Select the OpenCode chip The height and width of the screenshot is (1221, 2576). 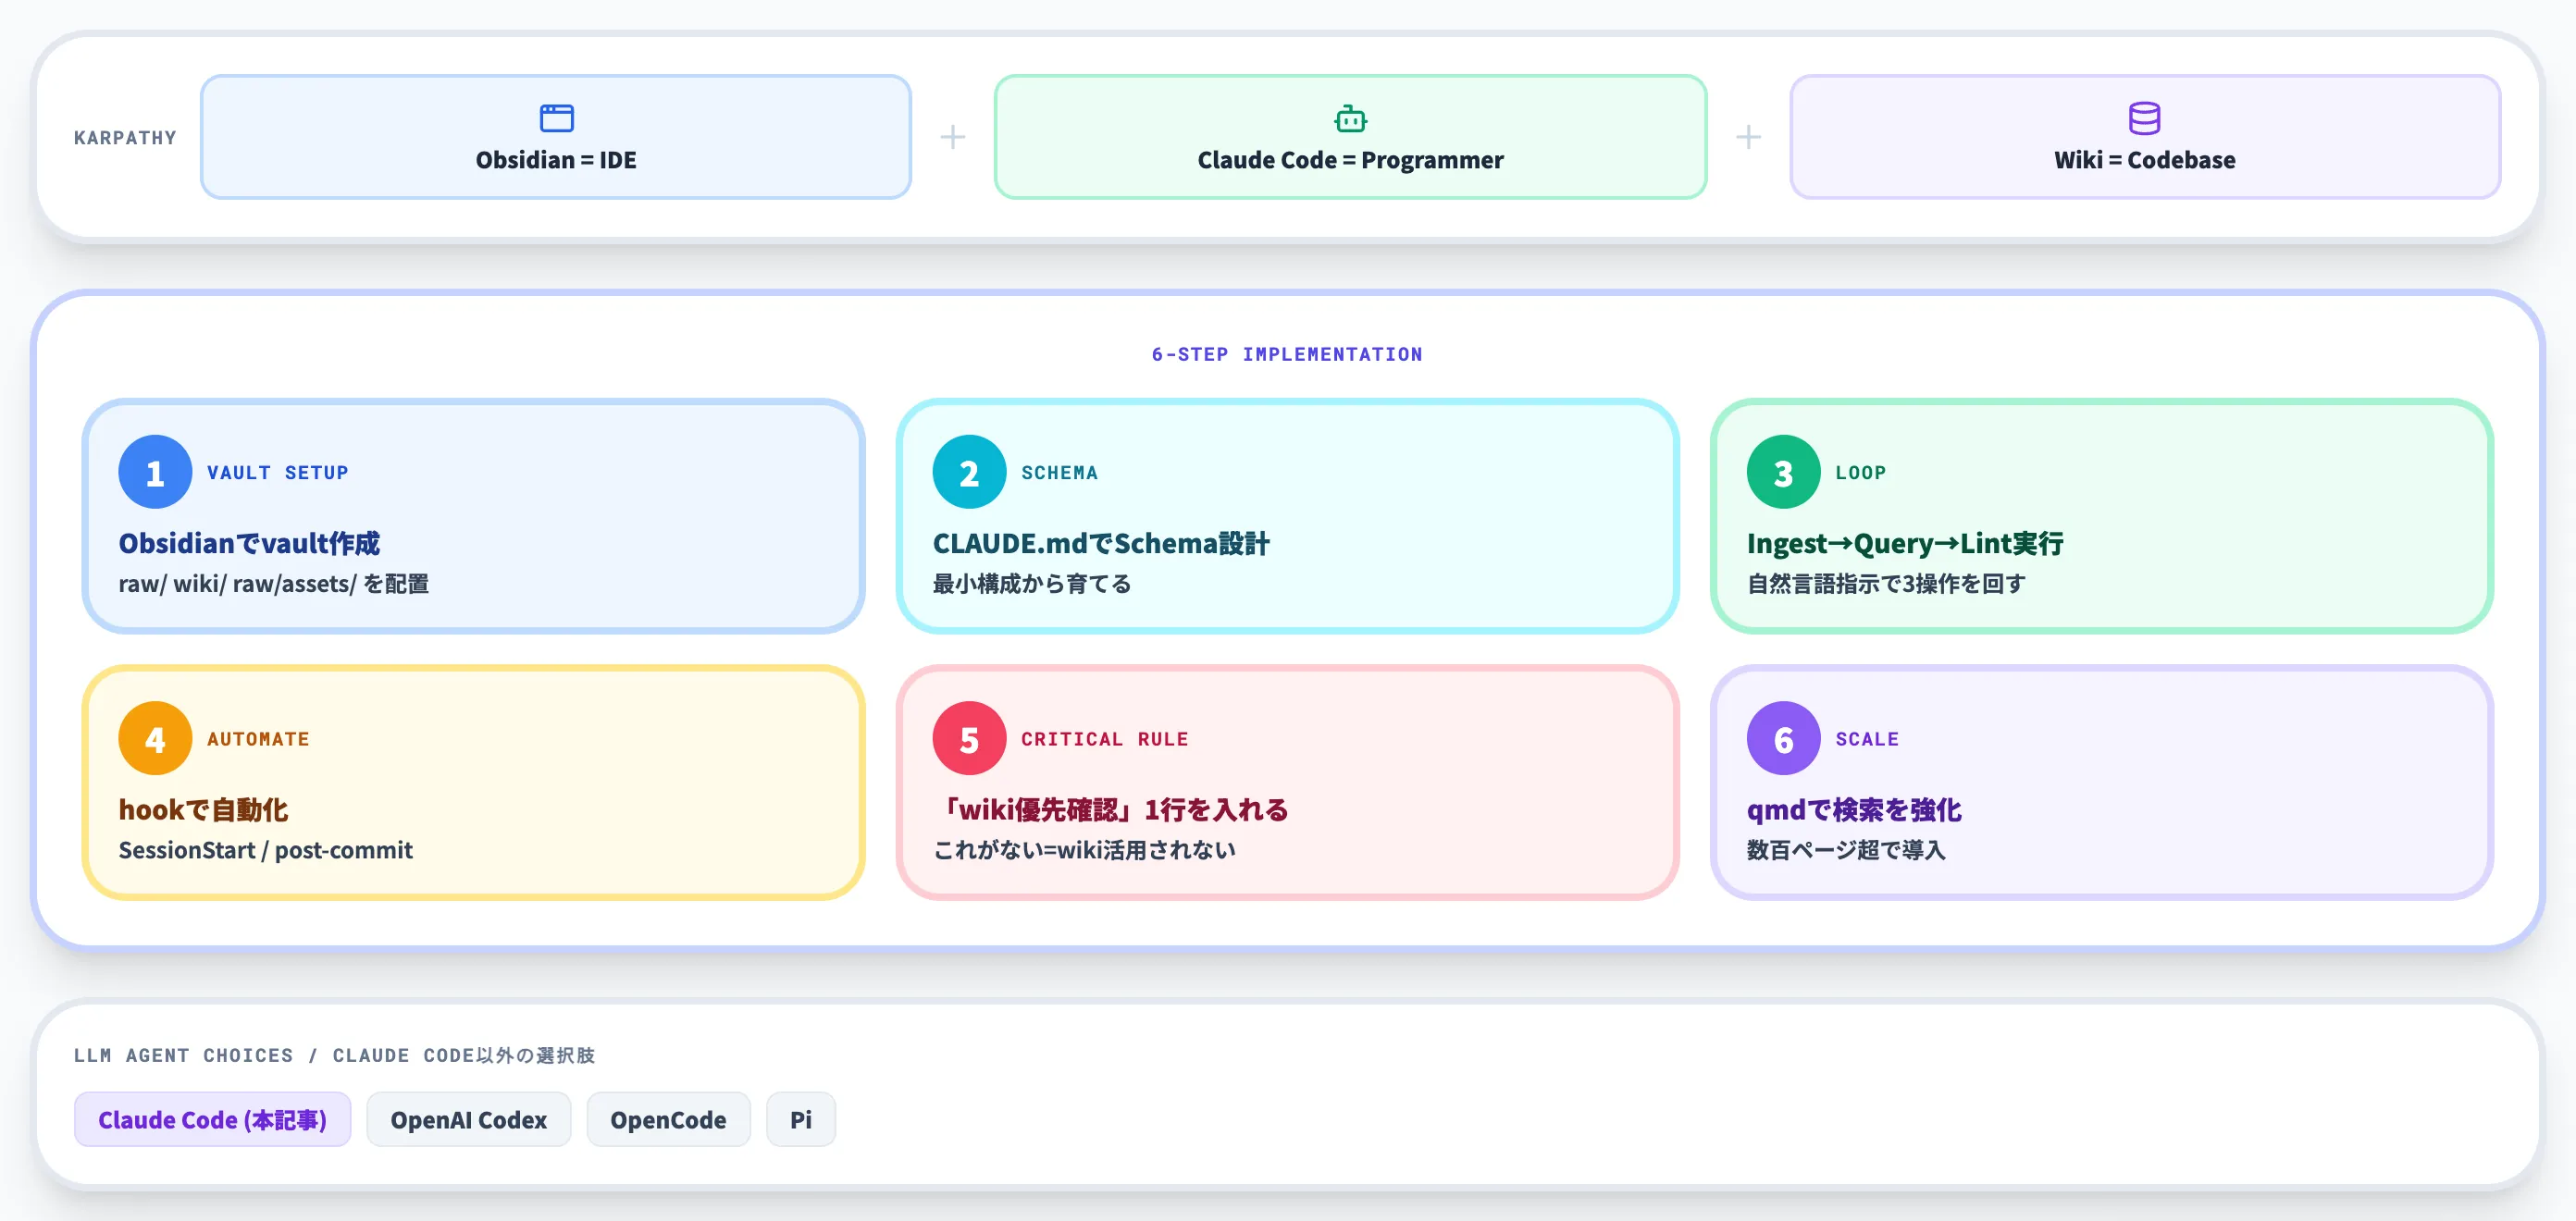668,1119
